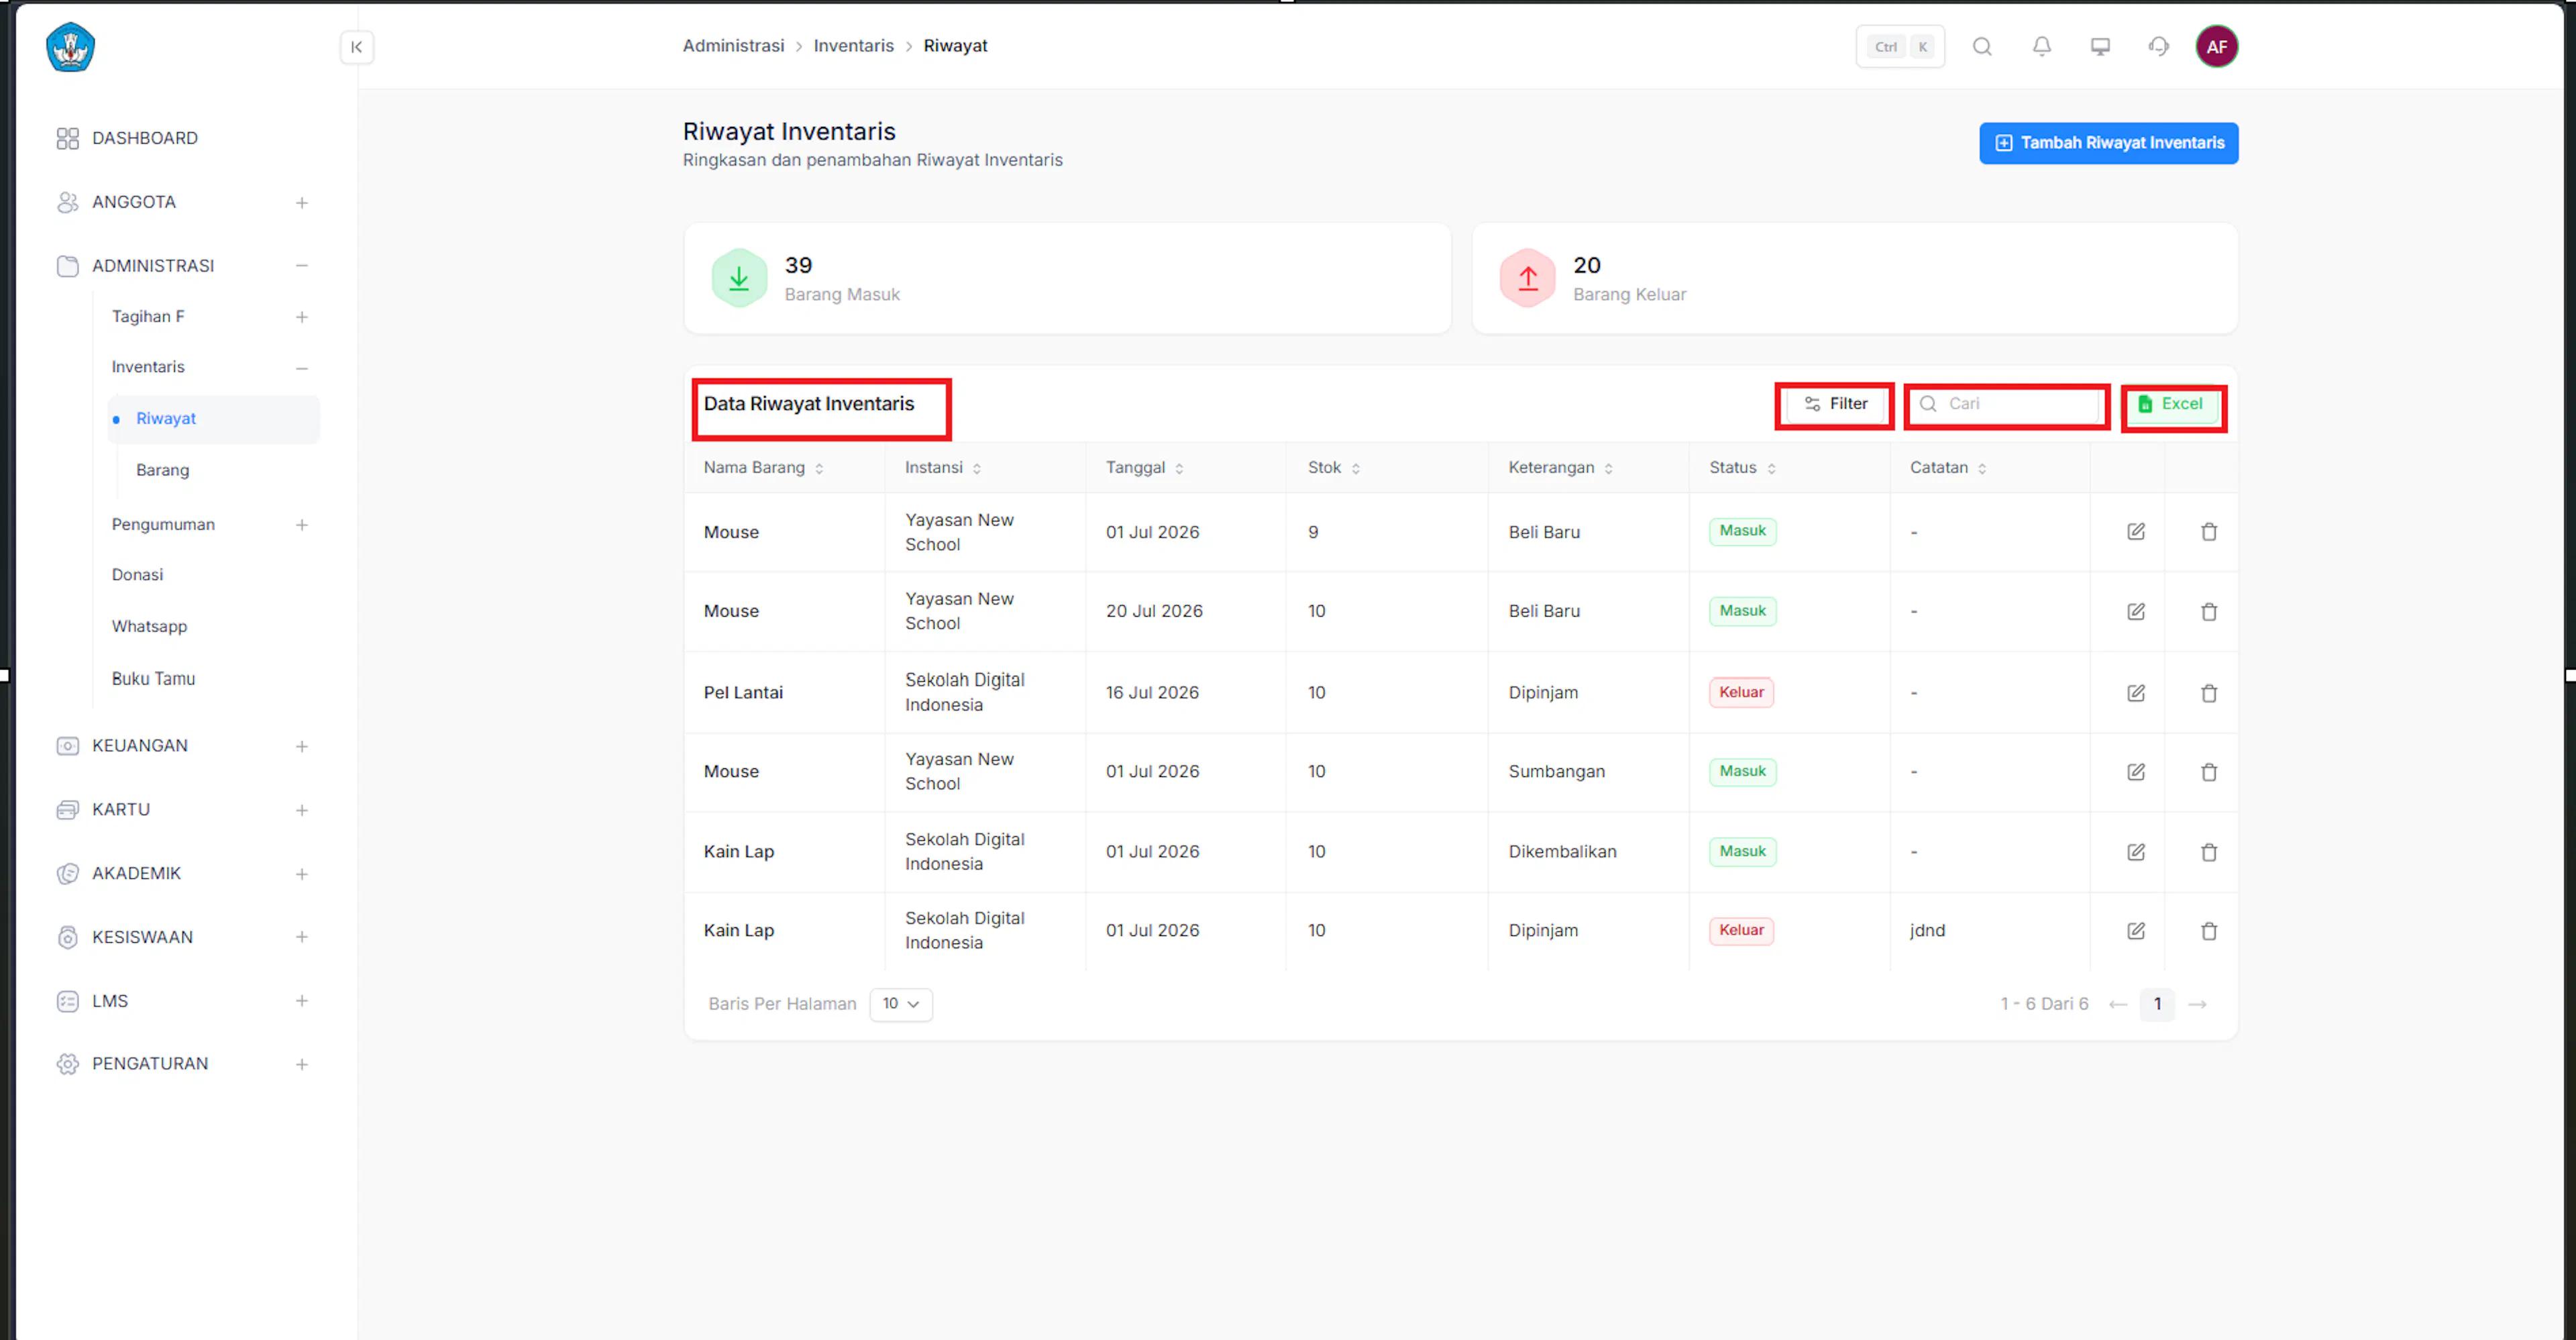Click the monitor display icon in header

tap(2100, 47)
